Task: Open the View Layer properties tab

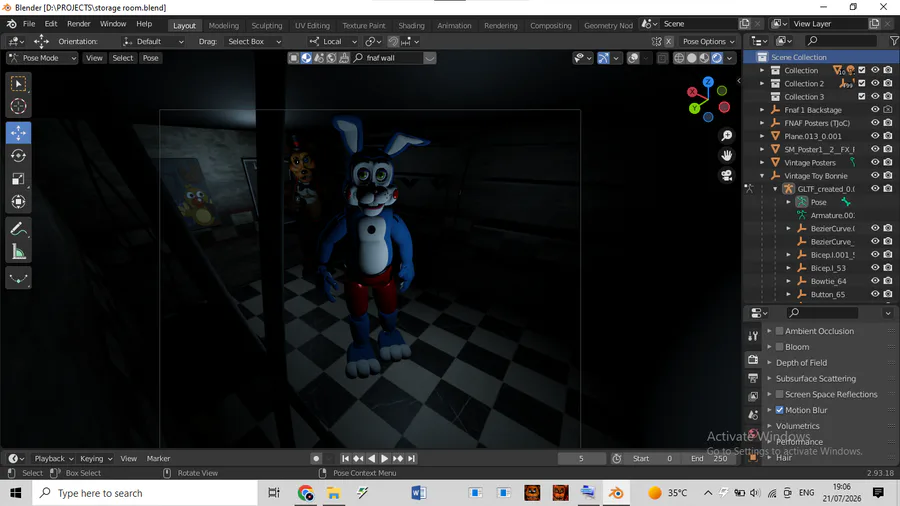Action: 753,396
